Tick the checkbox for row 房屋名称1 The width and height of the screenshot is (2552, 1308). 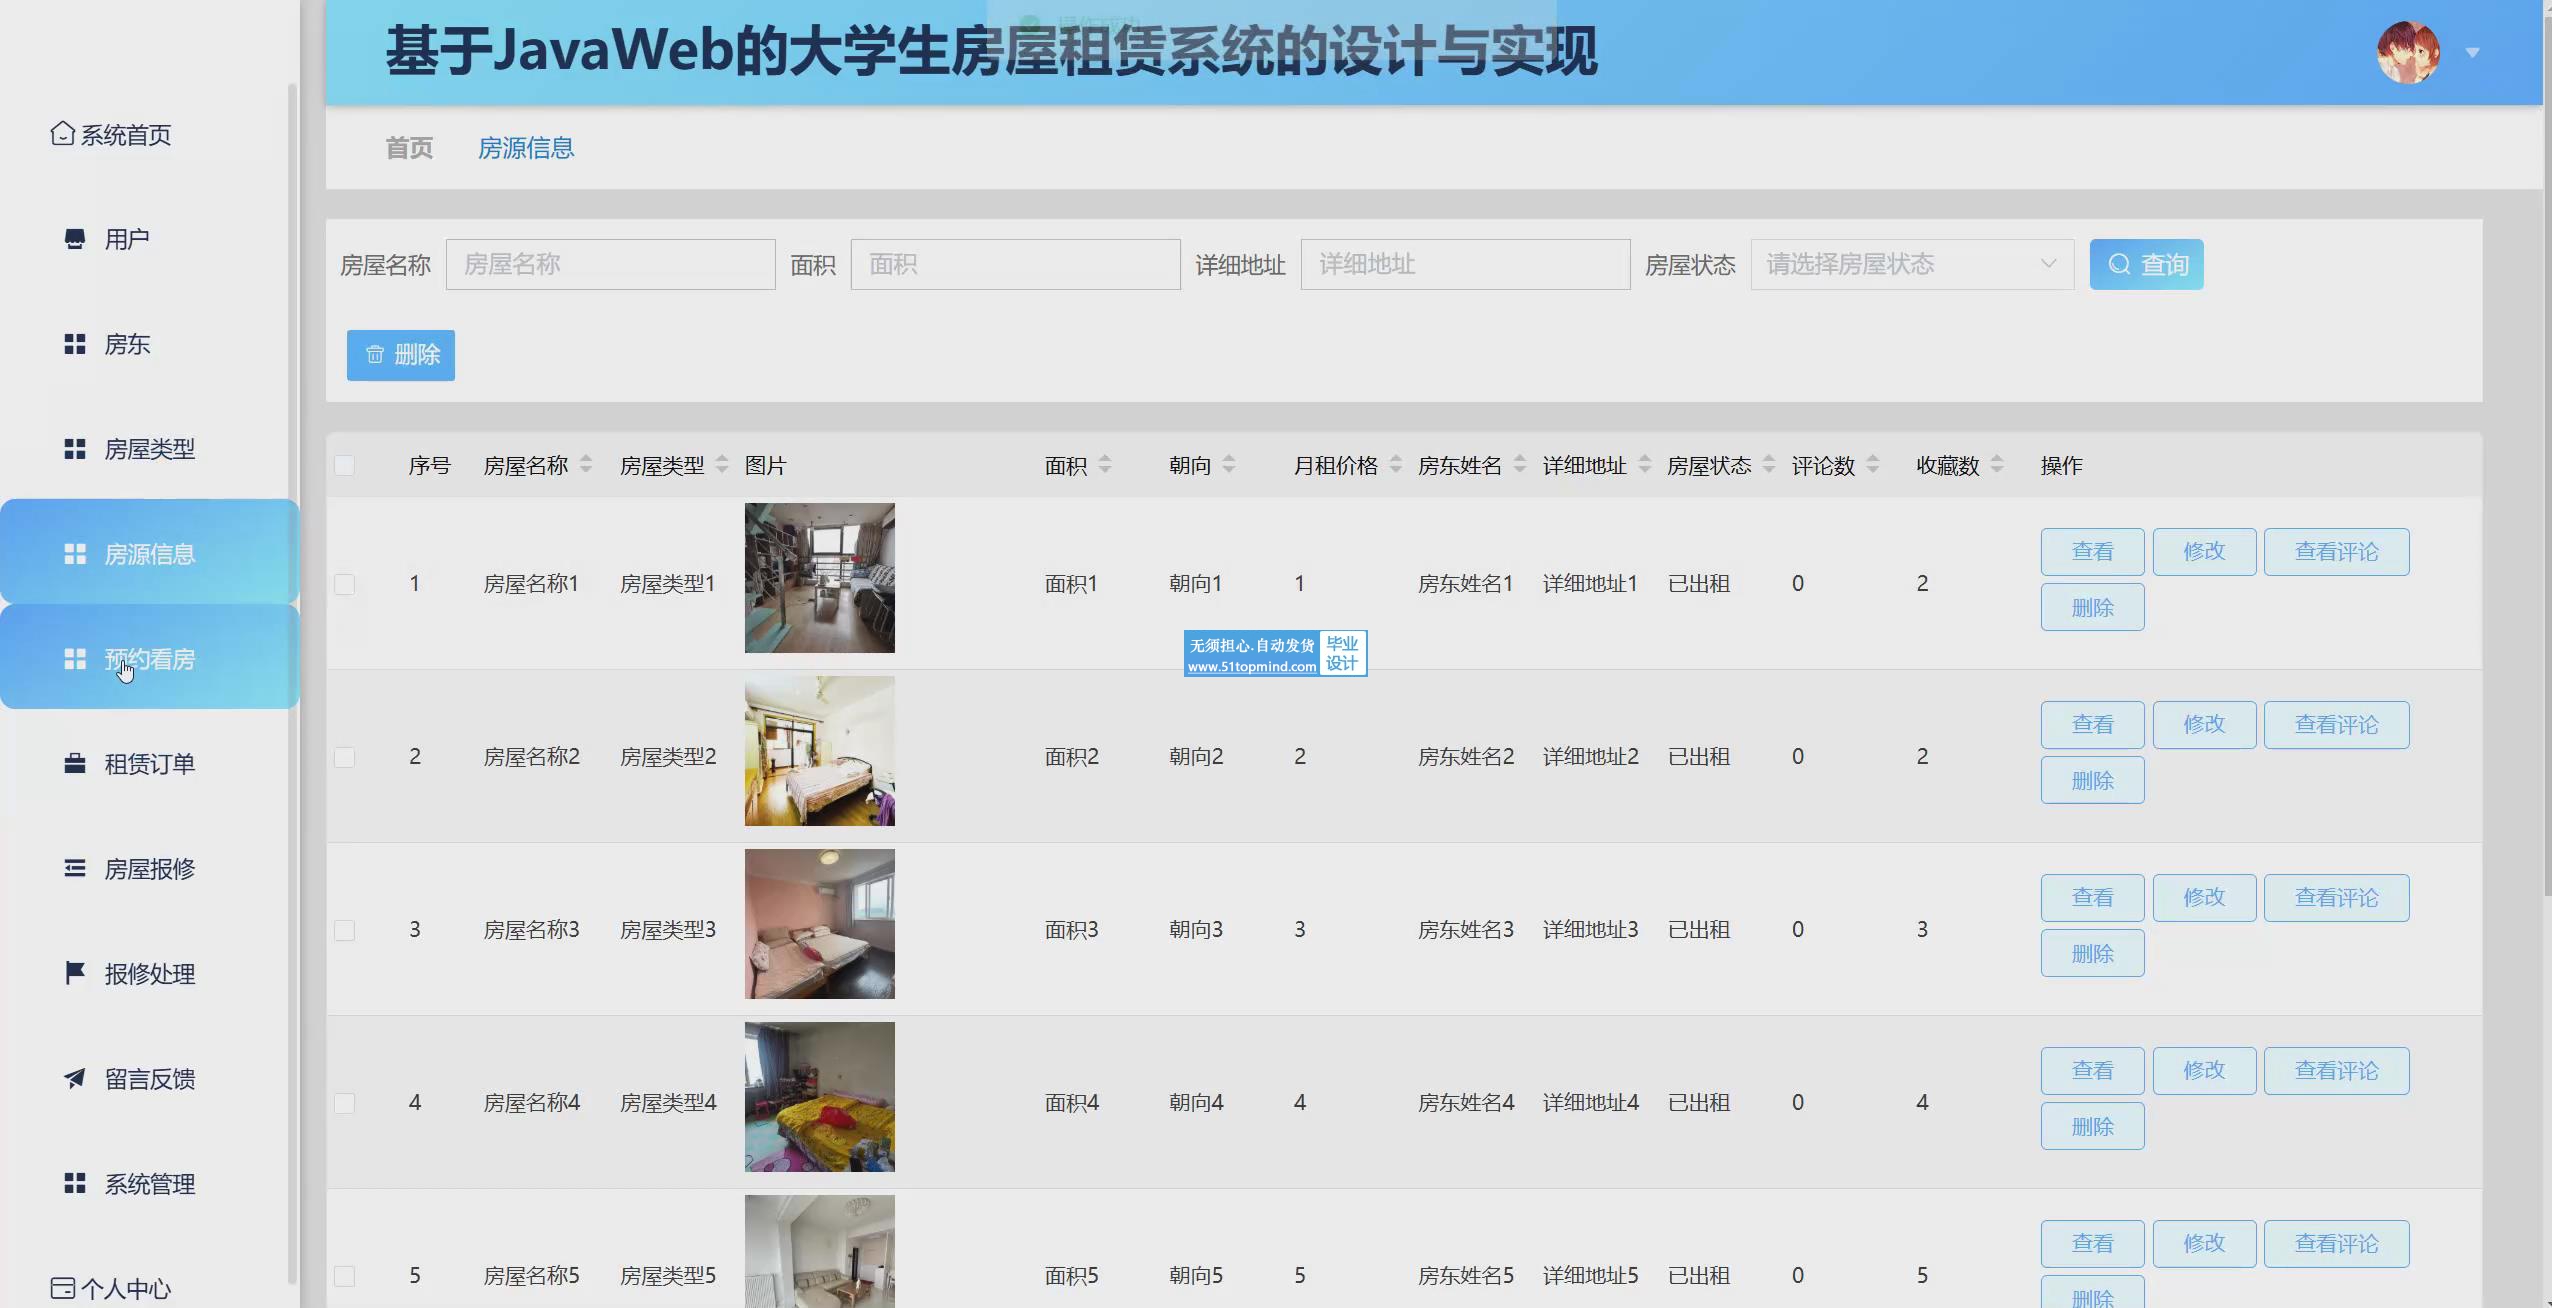click(x=344, y=584)
